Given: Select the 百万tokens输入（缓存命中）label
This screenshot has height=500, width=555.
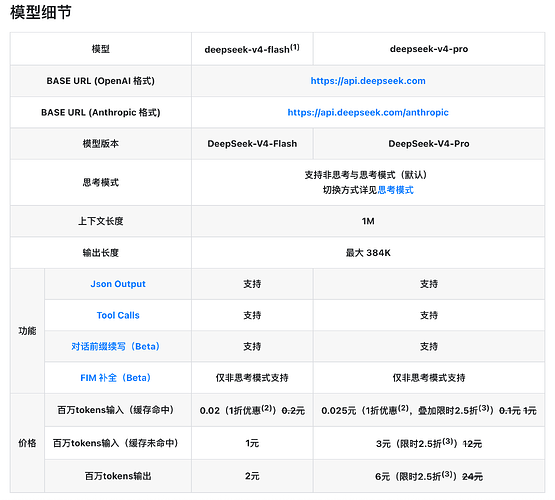Looking at the screenshot, I should click(116, 410).
